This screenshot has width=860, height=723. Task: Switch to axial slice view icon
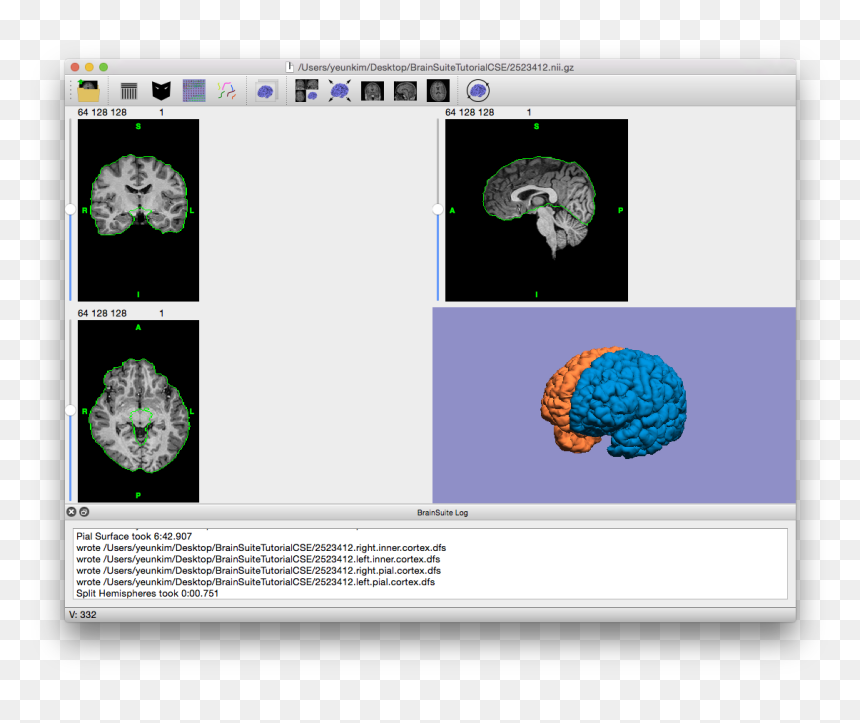(438, 91)
